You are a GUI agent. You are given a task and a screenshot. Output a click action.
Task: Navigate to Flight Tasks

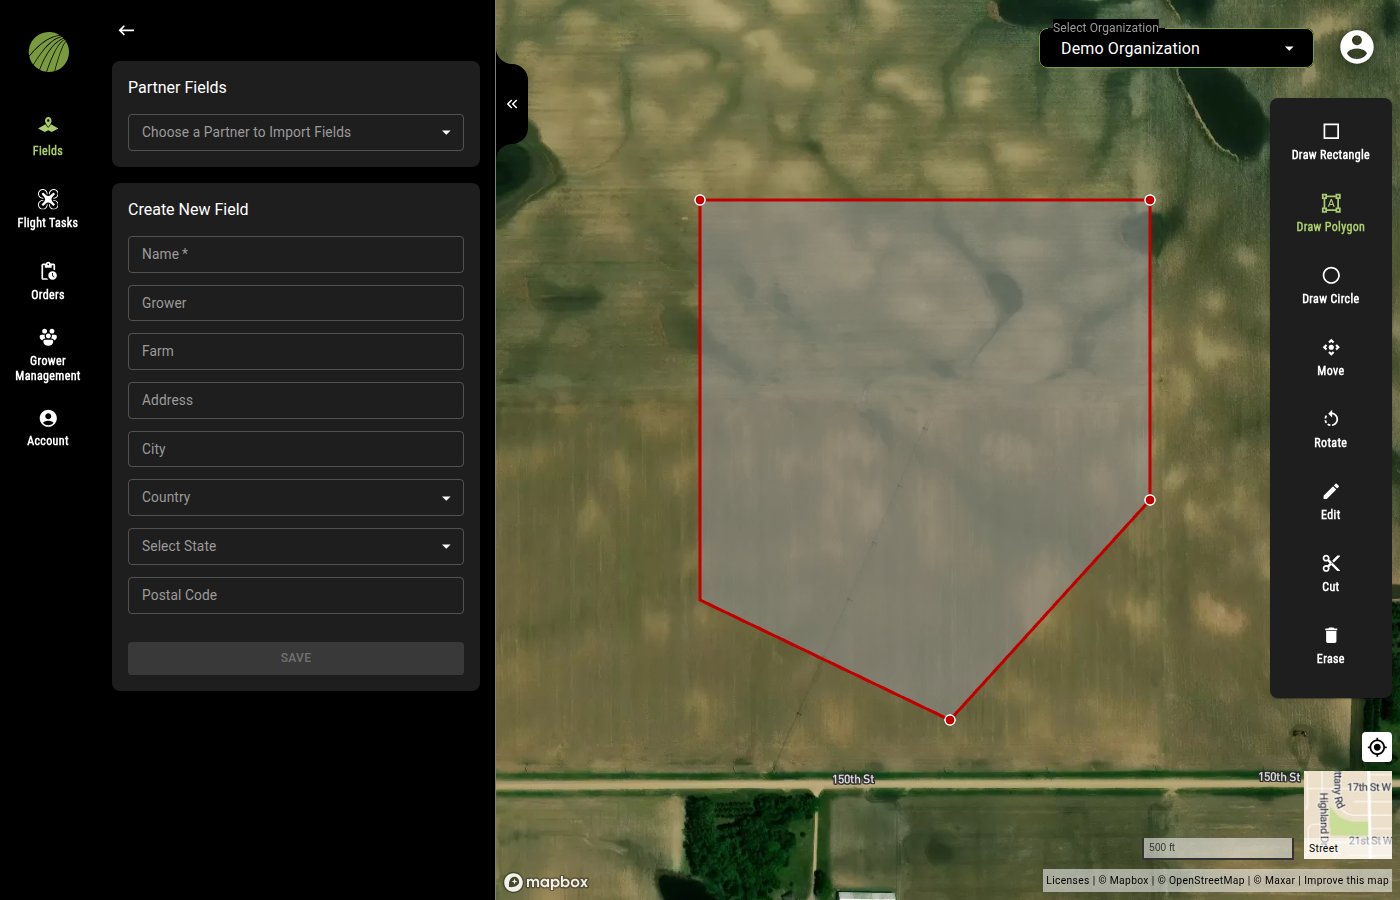coord(47,209)
